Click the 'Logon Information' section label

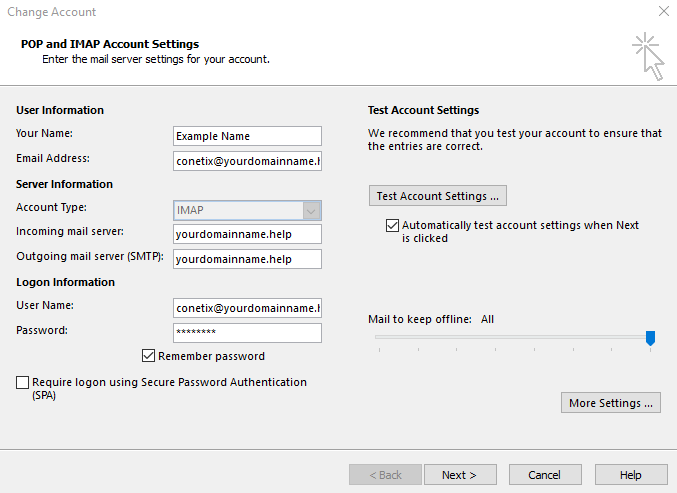66,282
